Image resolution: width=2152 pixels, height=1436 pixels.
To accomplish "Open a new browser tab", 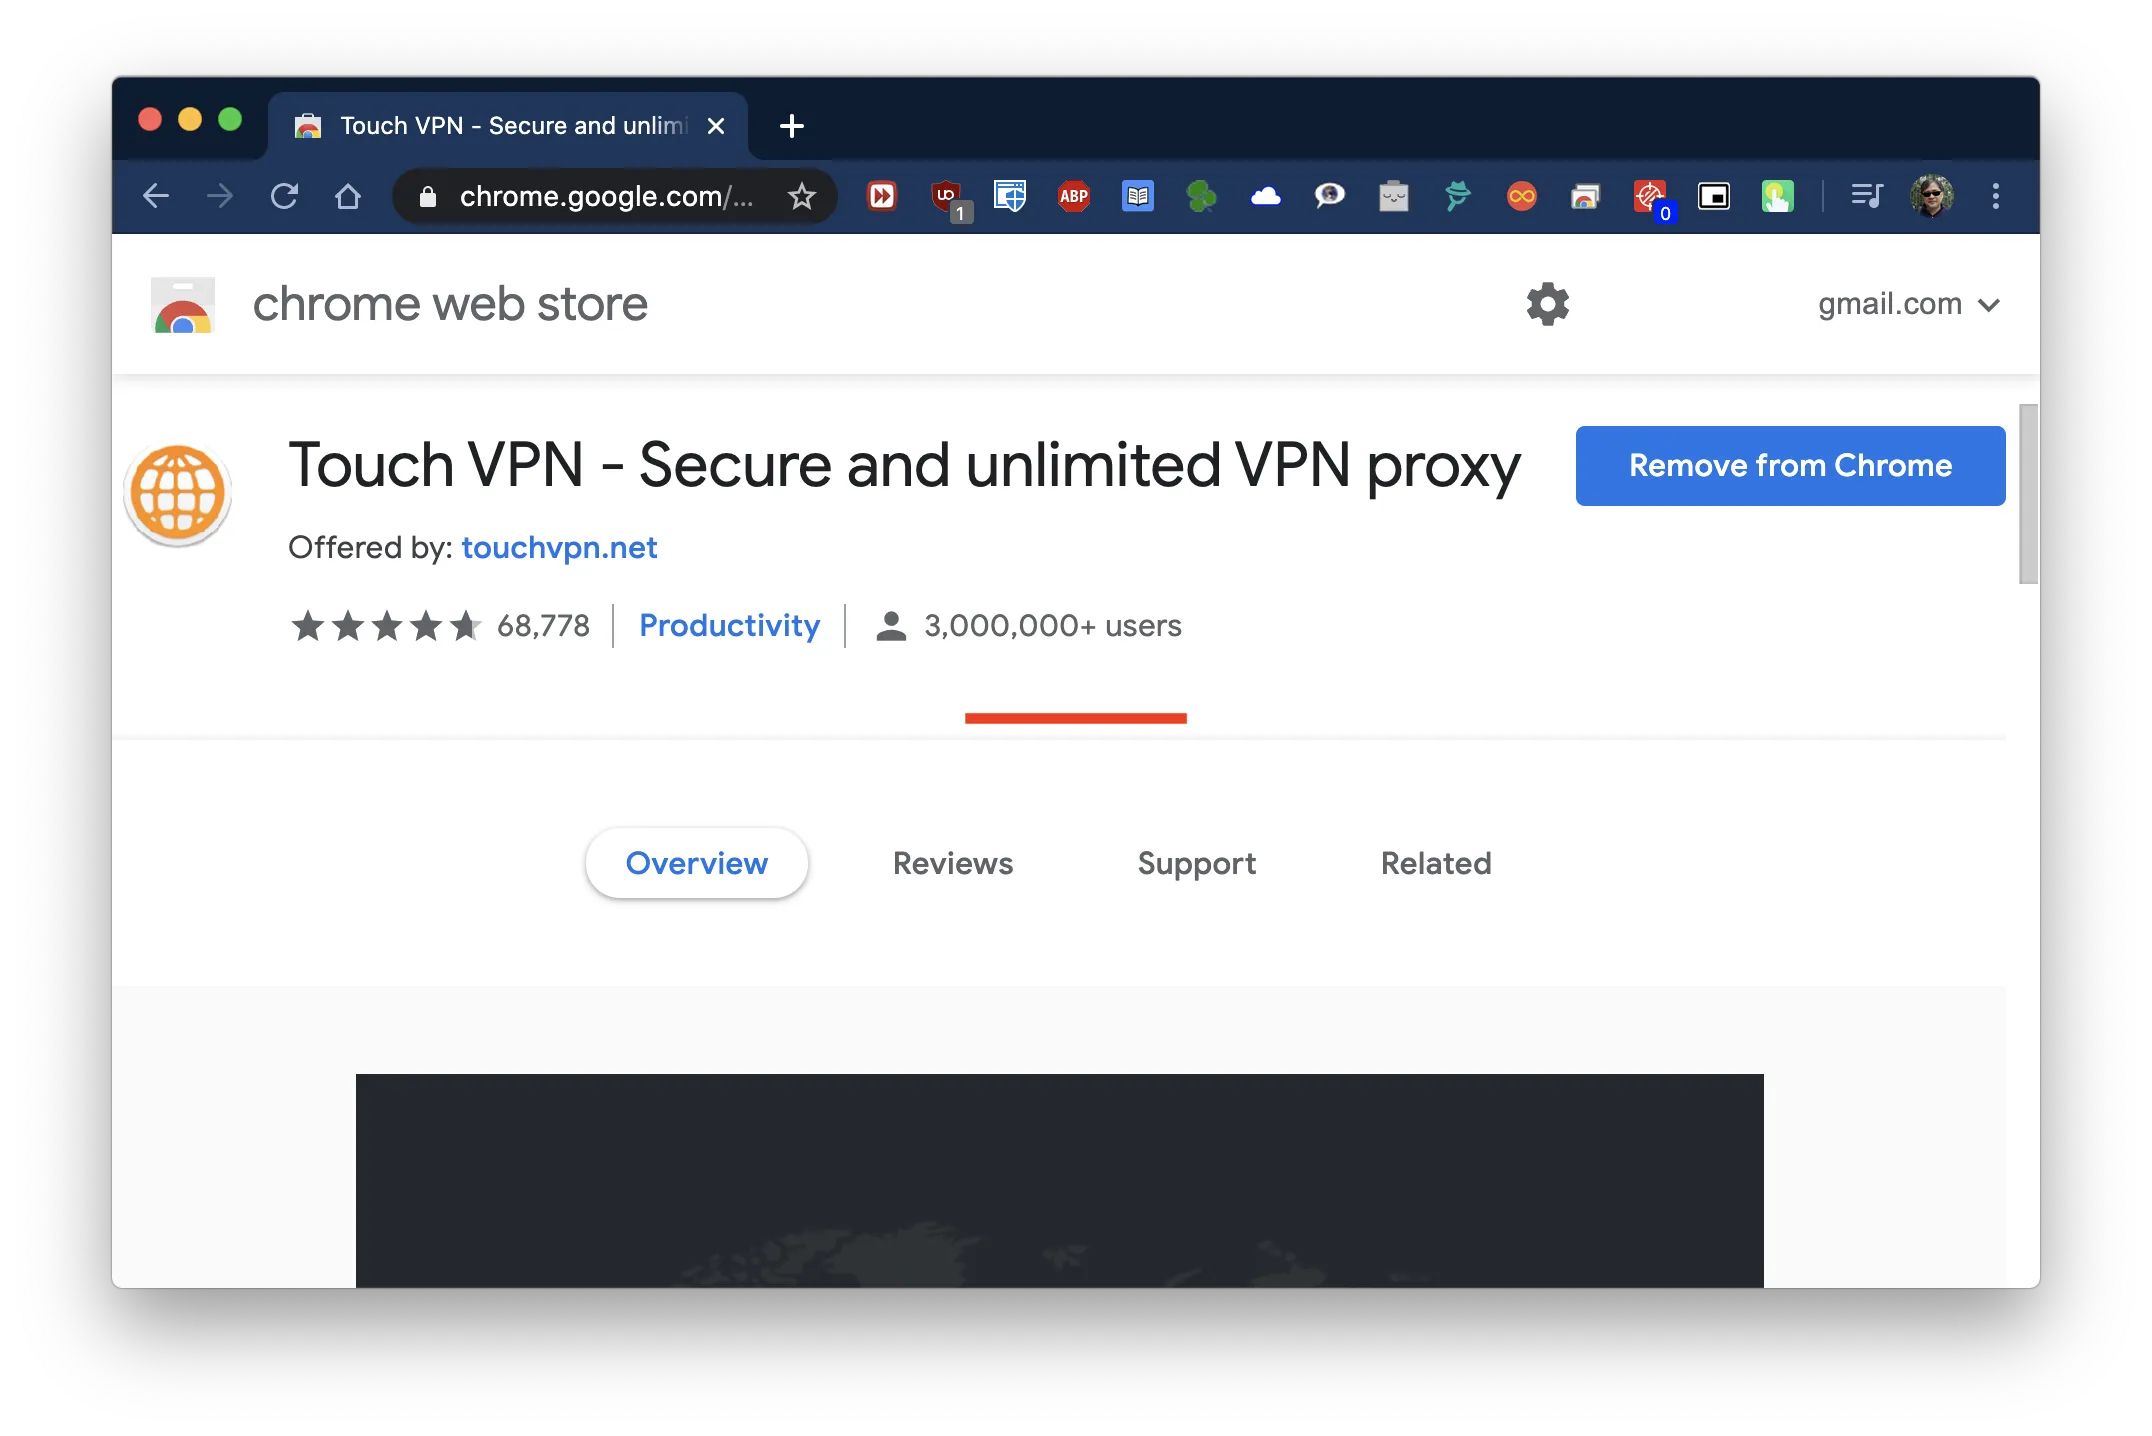I will 791,126.
